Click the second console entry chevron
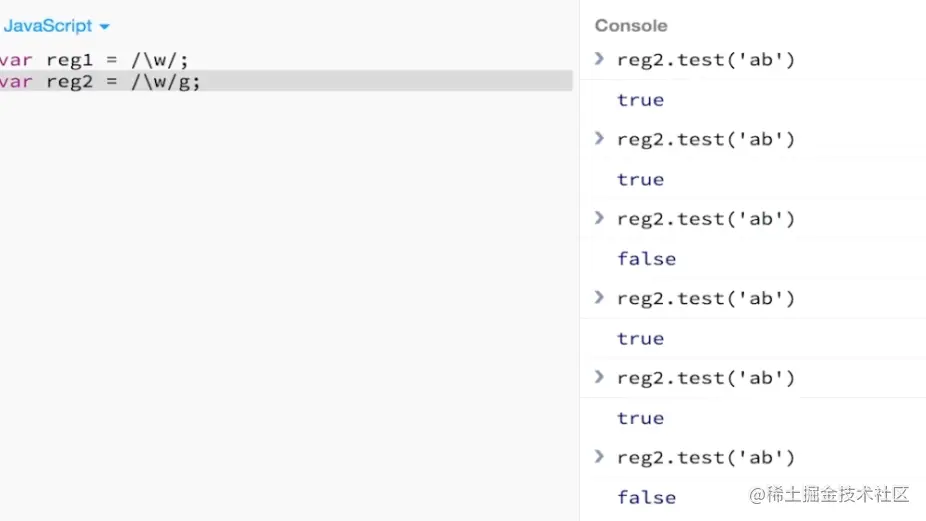Screen dimensions: 926x521 [599, 138]
